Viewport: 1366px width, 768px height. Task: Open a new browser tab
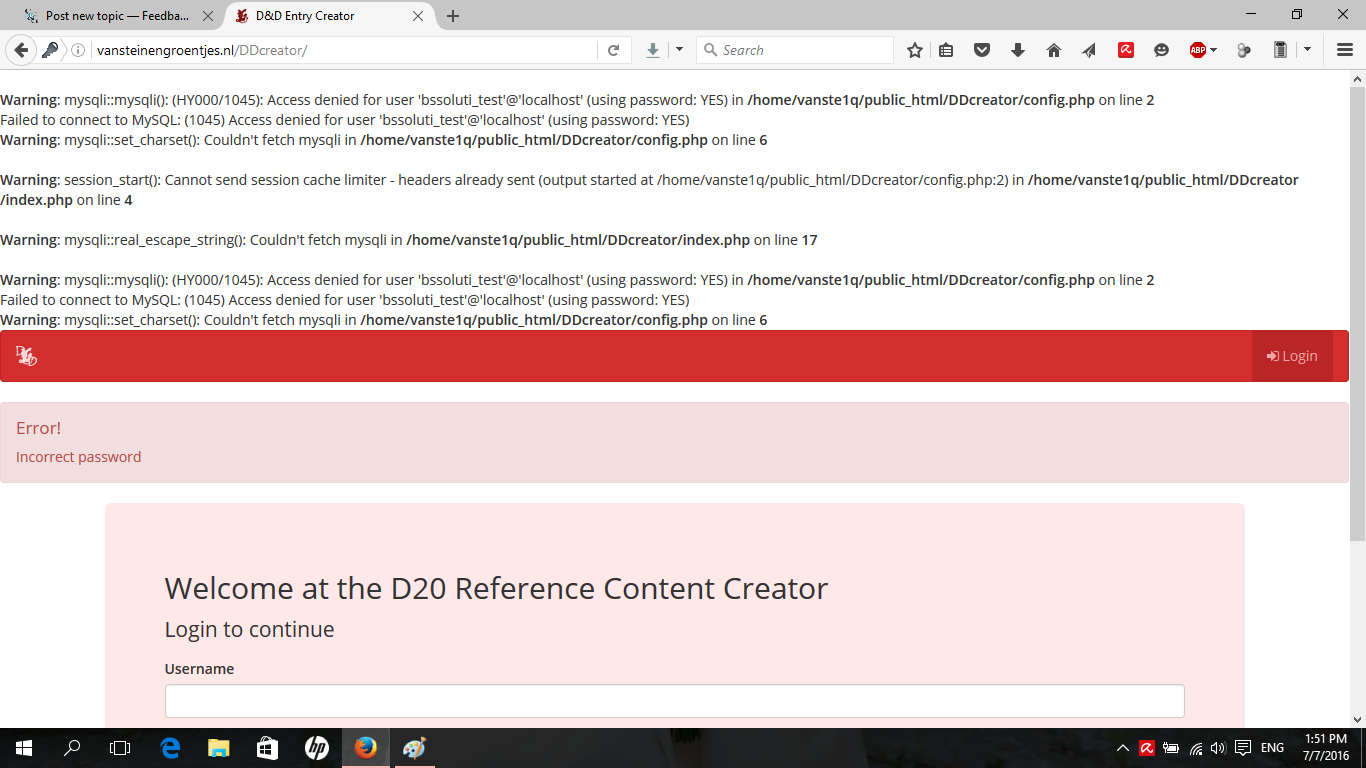point(453,16)
